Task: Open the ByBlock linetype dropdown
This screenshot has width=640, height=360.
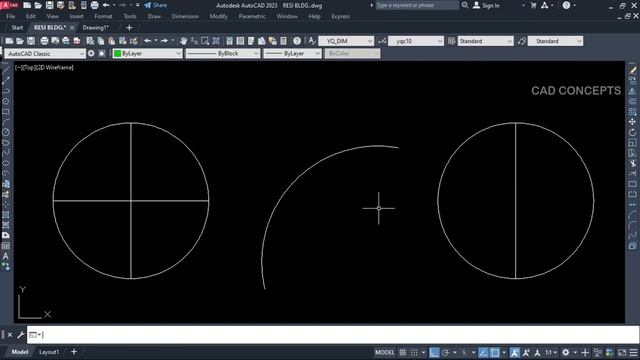Action: [222, 53]
